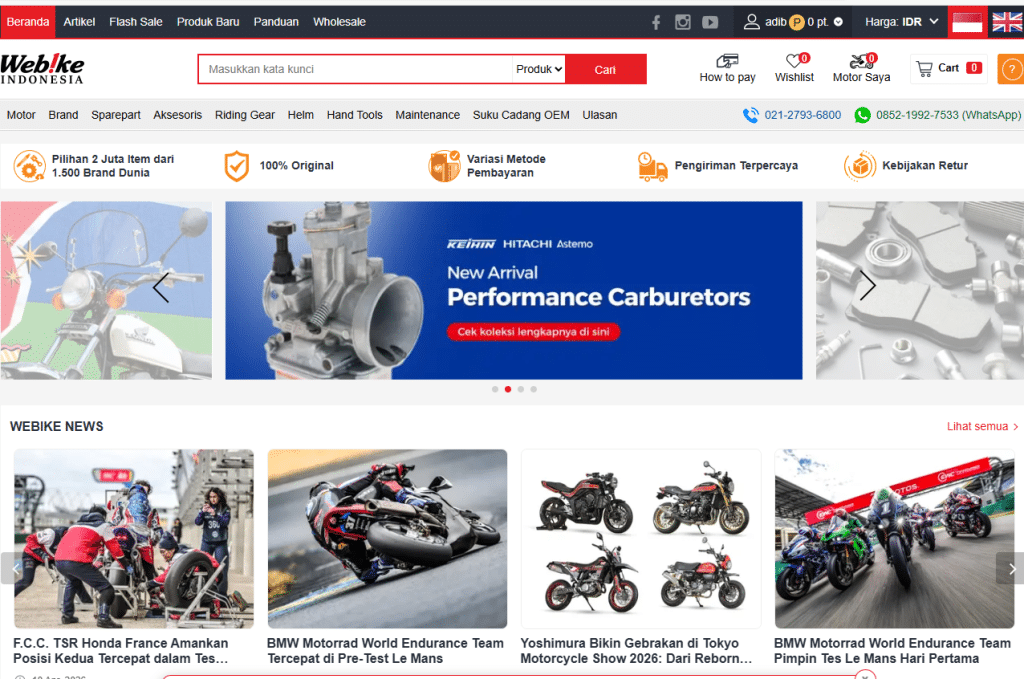Click the blue phone call icon
The height and width of the screenshot is (679, 1024).
(x=751, y=115)
